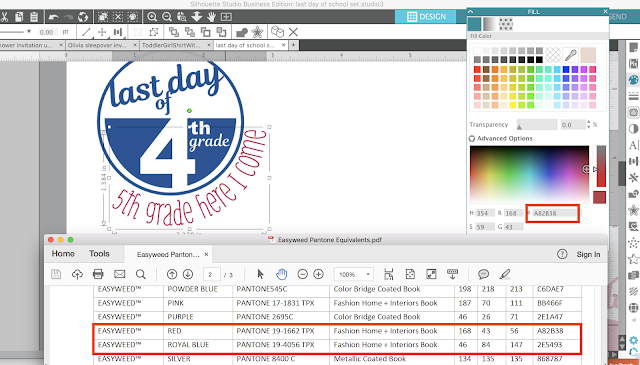Pick the black swatch in Fill Color
The image size is (640, 365).
(x=539, y=60)
